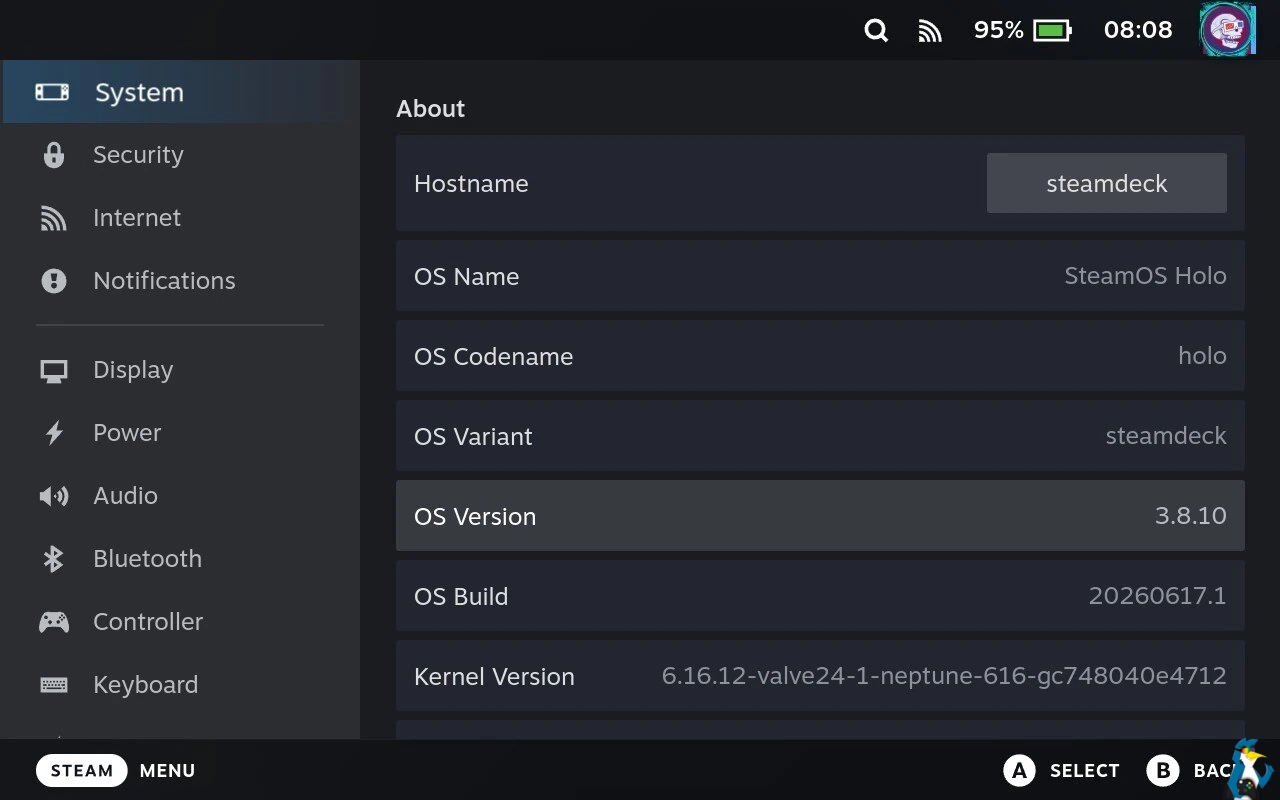Image resolution: width=1280 pixels, height=800 pixels.
Task: Click the Bluetooth symbol icon
Action: pyautogui.click(x=53, y=559)
